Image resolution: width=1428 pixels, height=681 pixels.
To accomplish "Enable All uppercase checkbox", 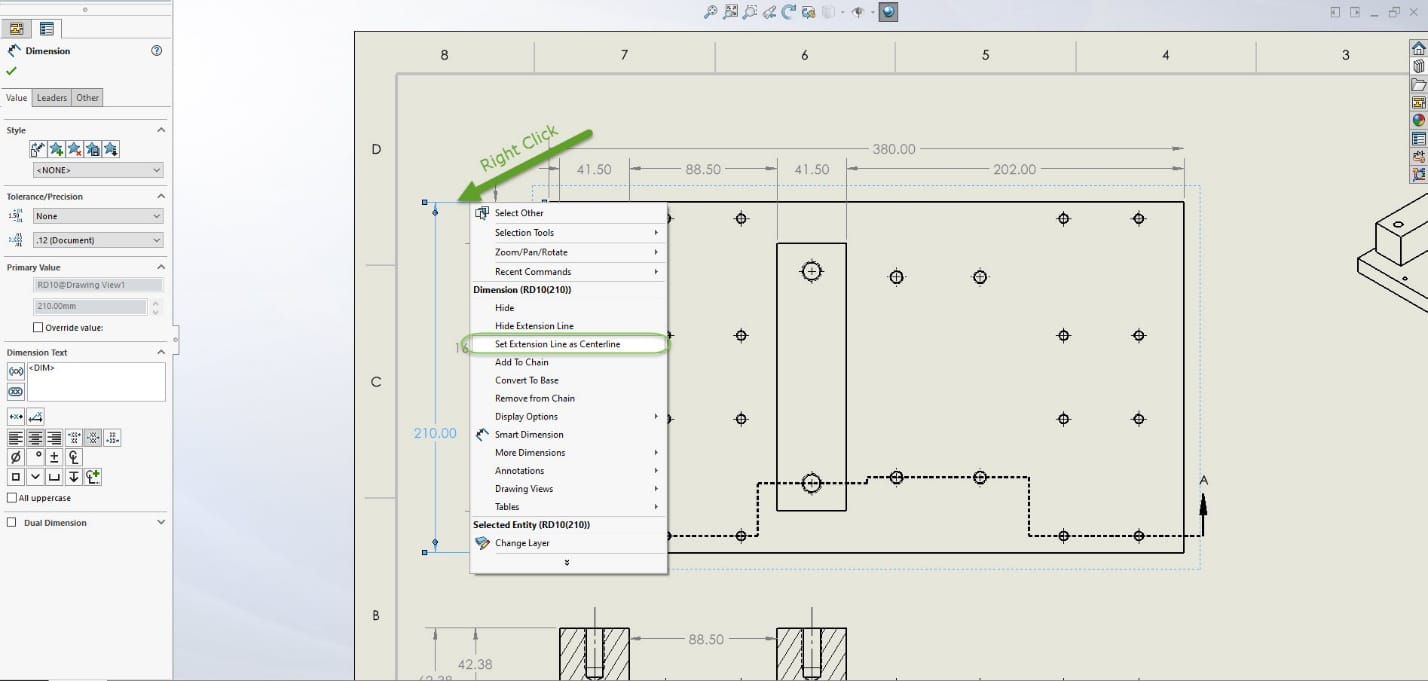I will click(12, 498).
